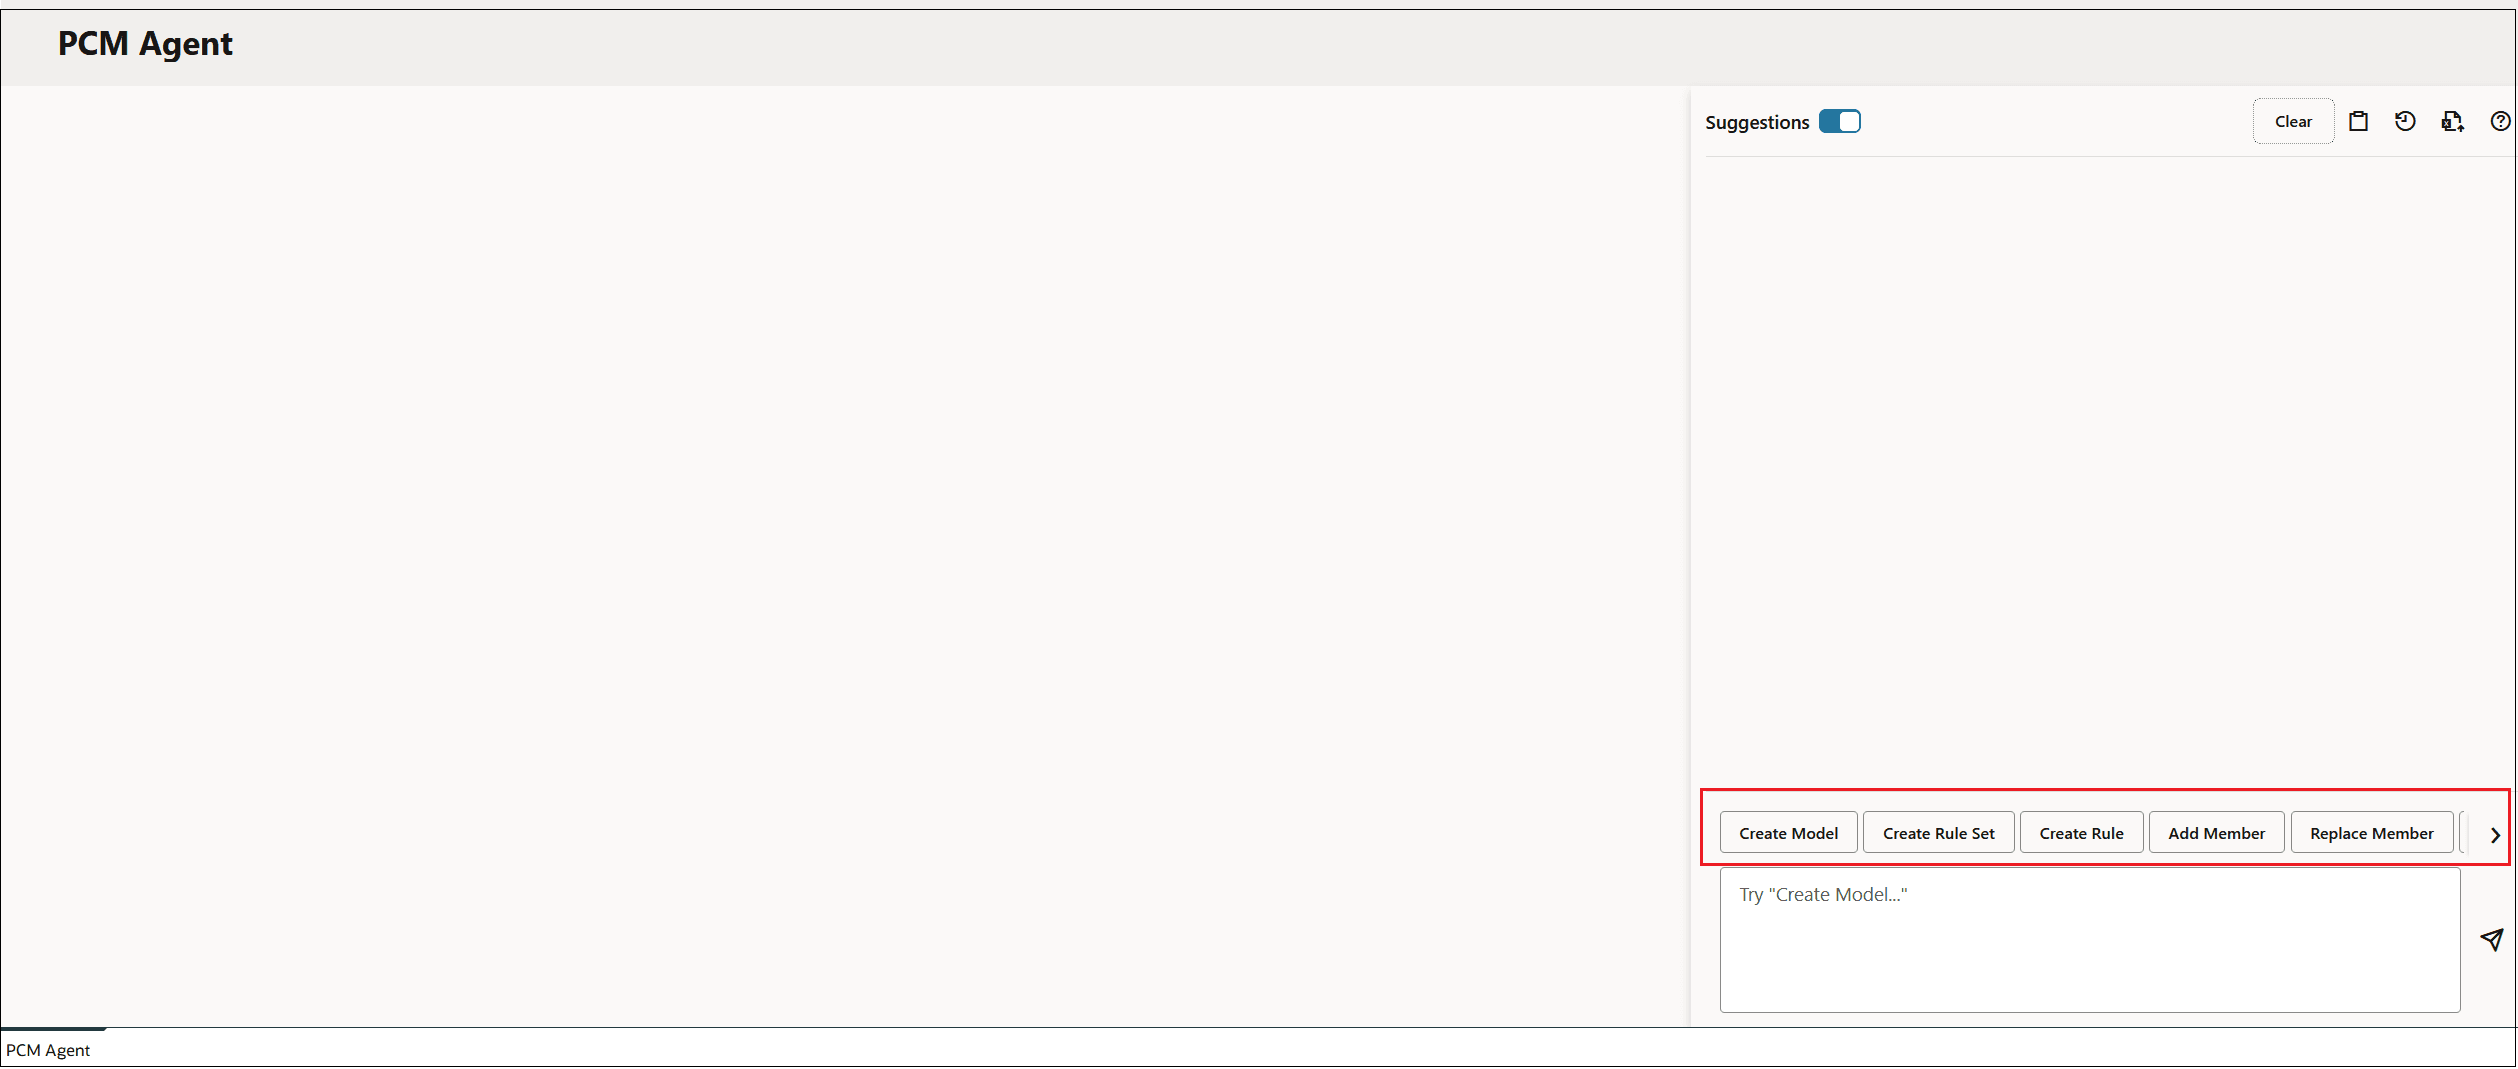This screenshot has height=1069, width=2518.
Task: Click the Create Model suggestion
Action: pyautogui.click(x=1788, y=832)
